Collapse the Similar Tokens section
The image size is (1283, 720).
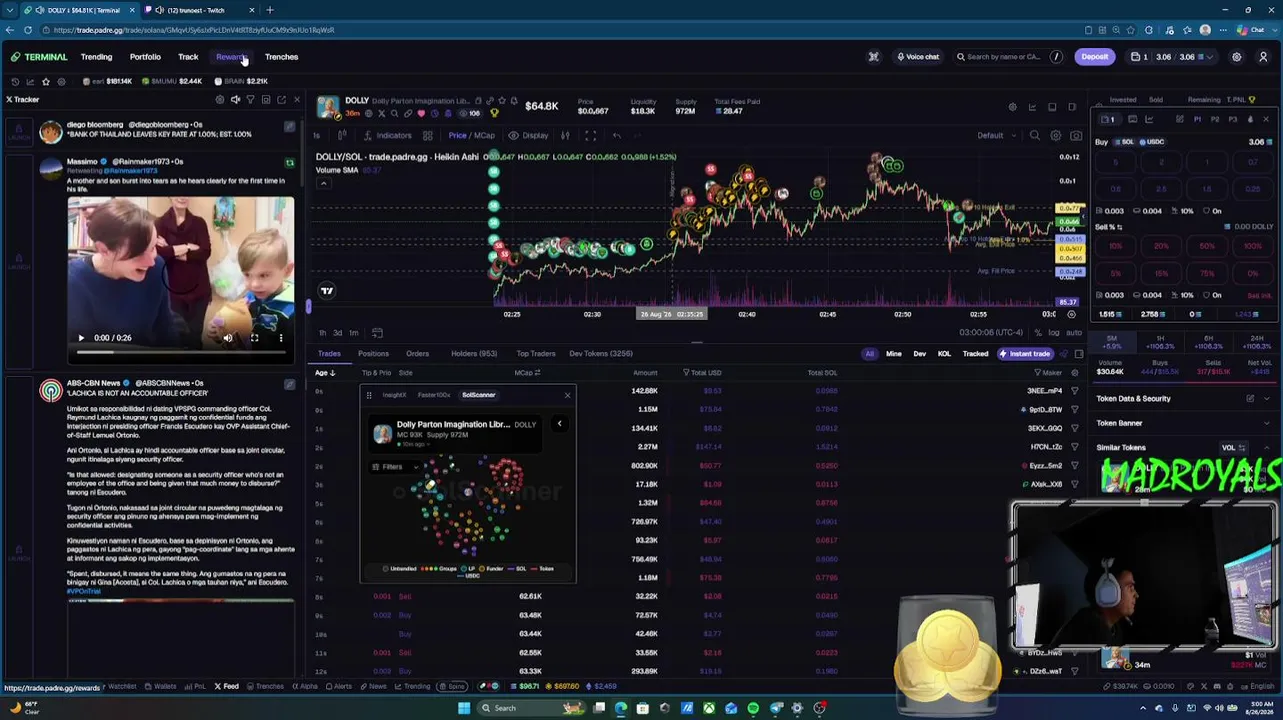click(x=1266, y=448)
